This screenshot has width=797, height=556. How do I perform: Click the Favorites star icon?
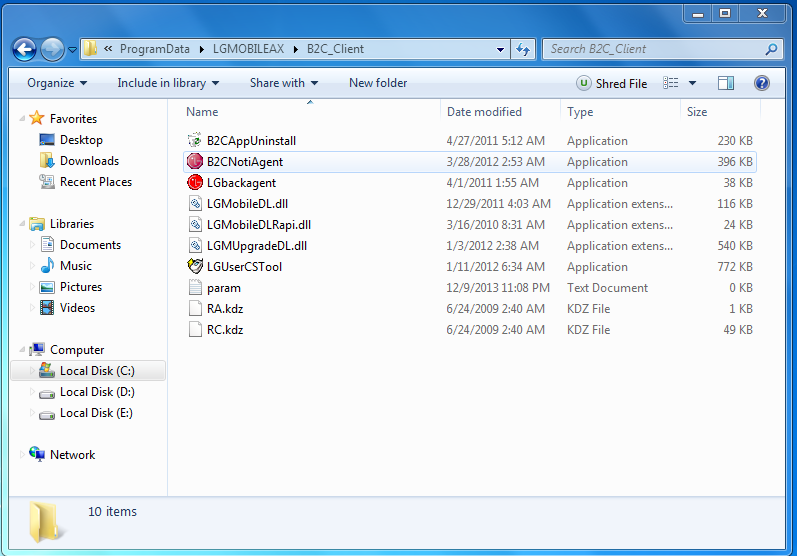(x=37, y=118)
